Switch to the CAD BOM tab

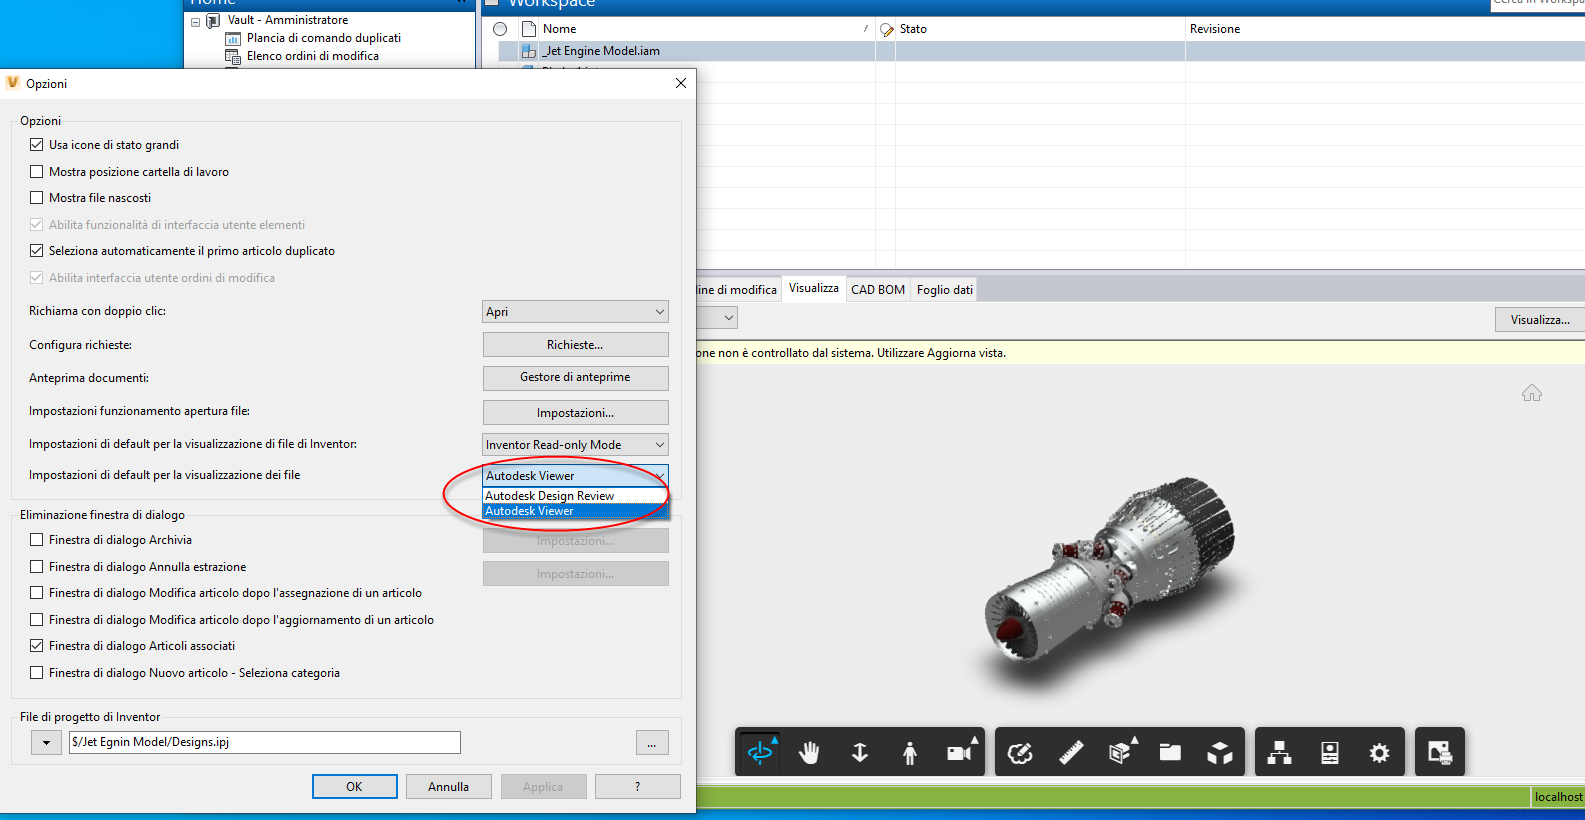(x=878, y=290)
